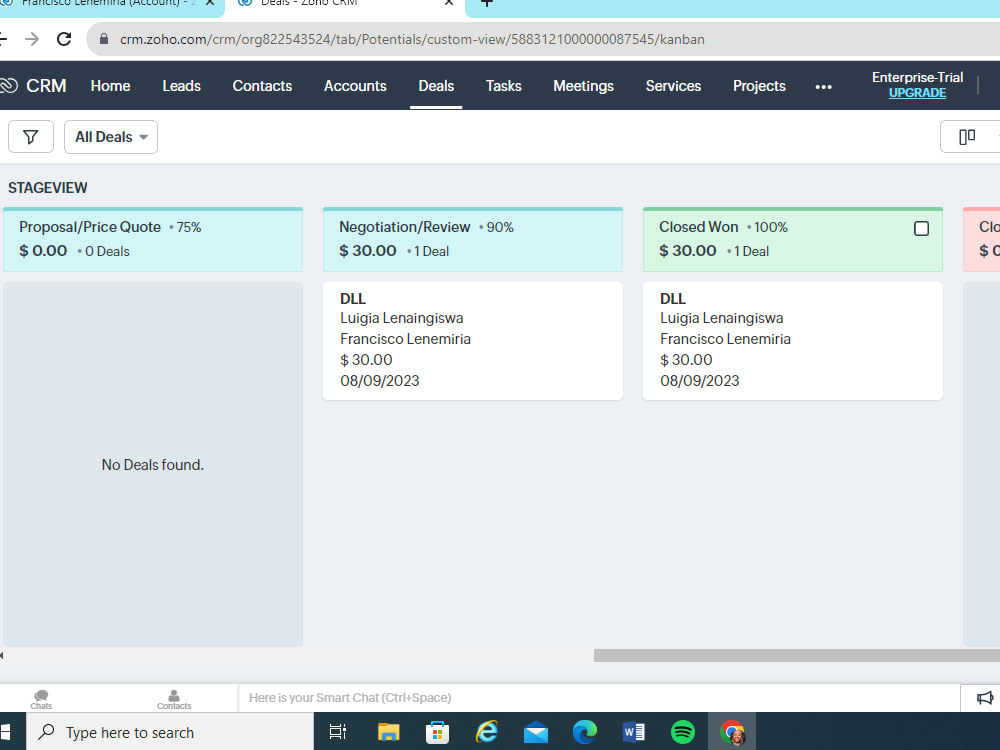Close the Deals - Zoho CRM browser tab

(x=449, y=3)
